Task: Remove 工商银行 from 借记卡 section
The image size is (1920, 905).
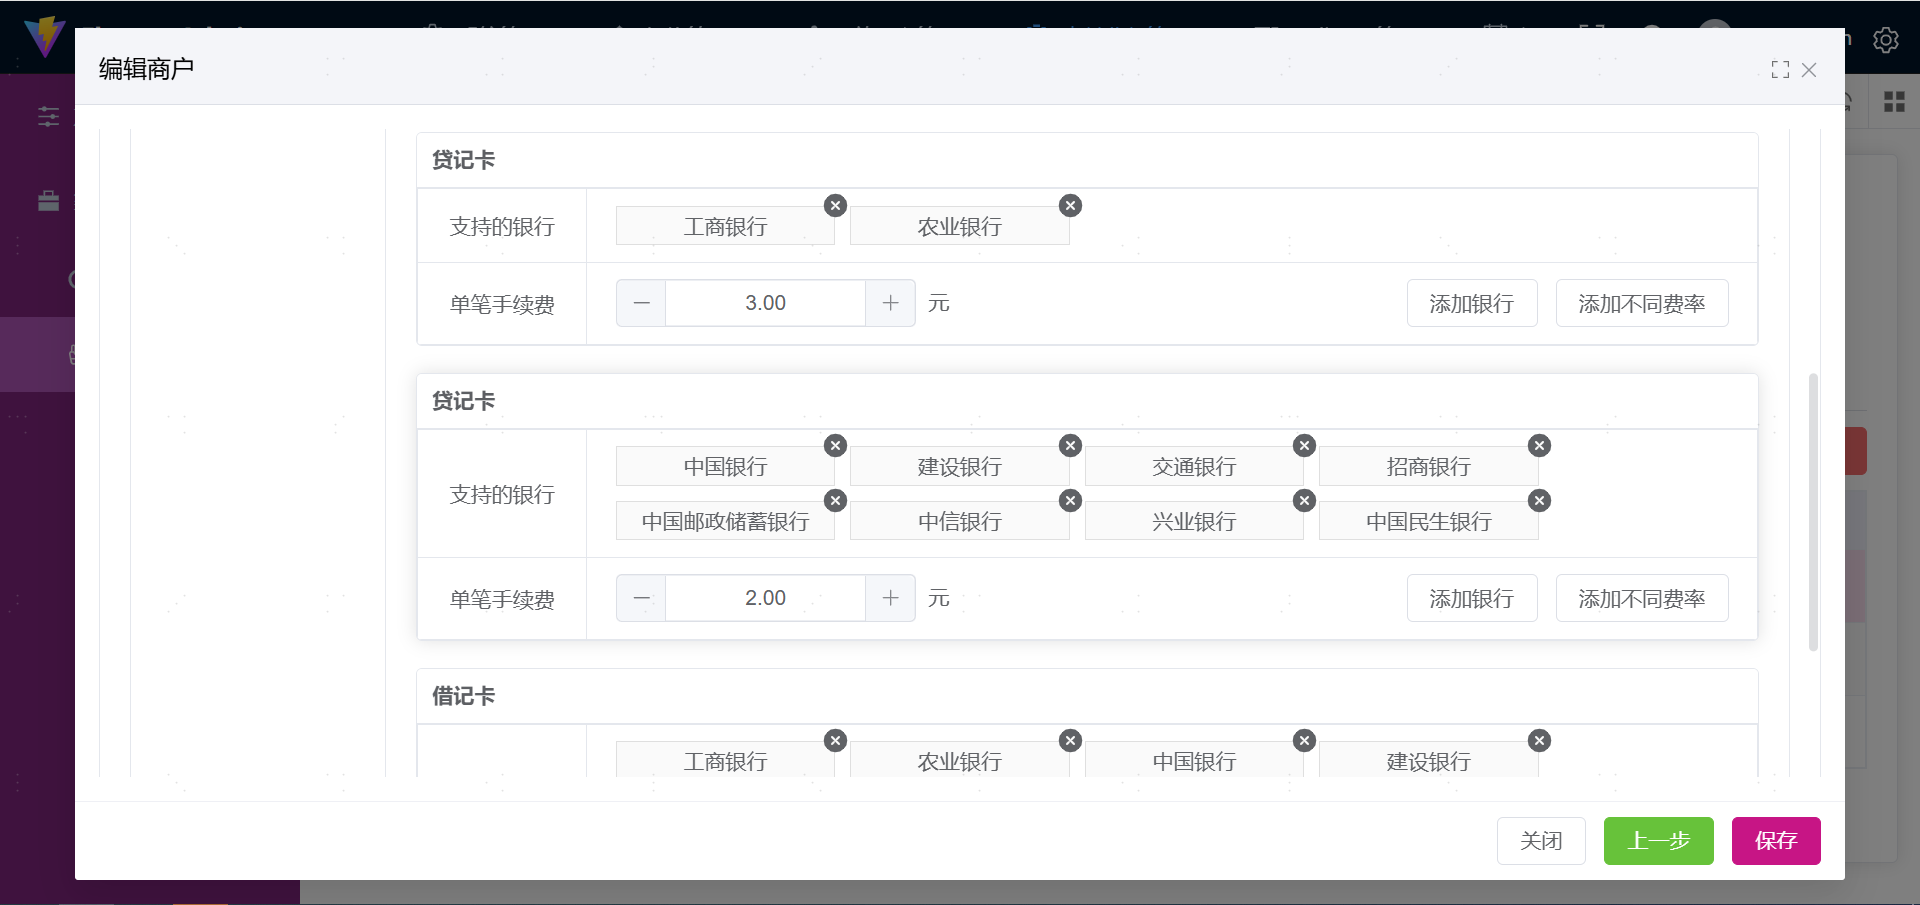Action: (x=835, y=741)
